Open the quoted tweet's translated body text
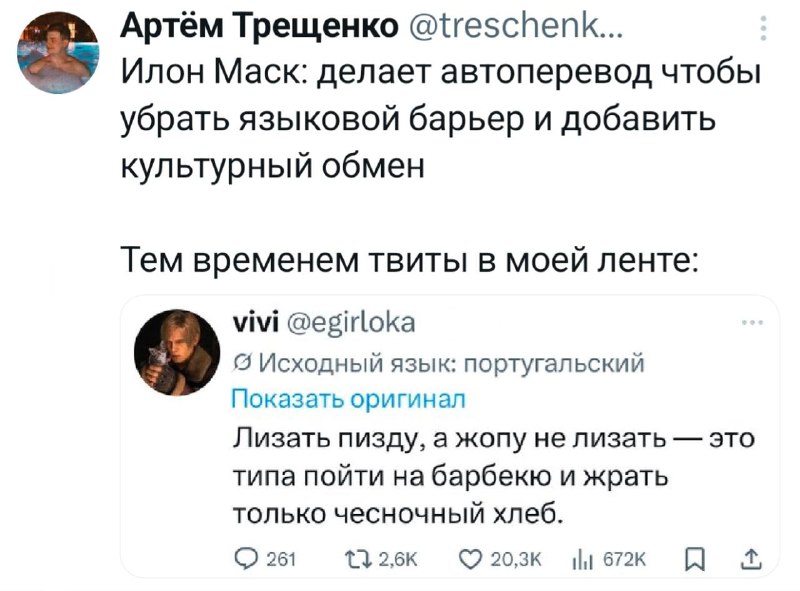The height and width of the screenshot is (591, 800). pyautogui.click(x=494, y=475)
